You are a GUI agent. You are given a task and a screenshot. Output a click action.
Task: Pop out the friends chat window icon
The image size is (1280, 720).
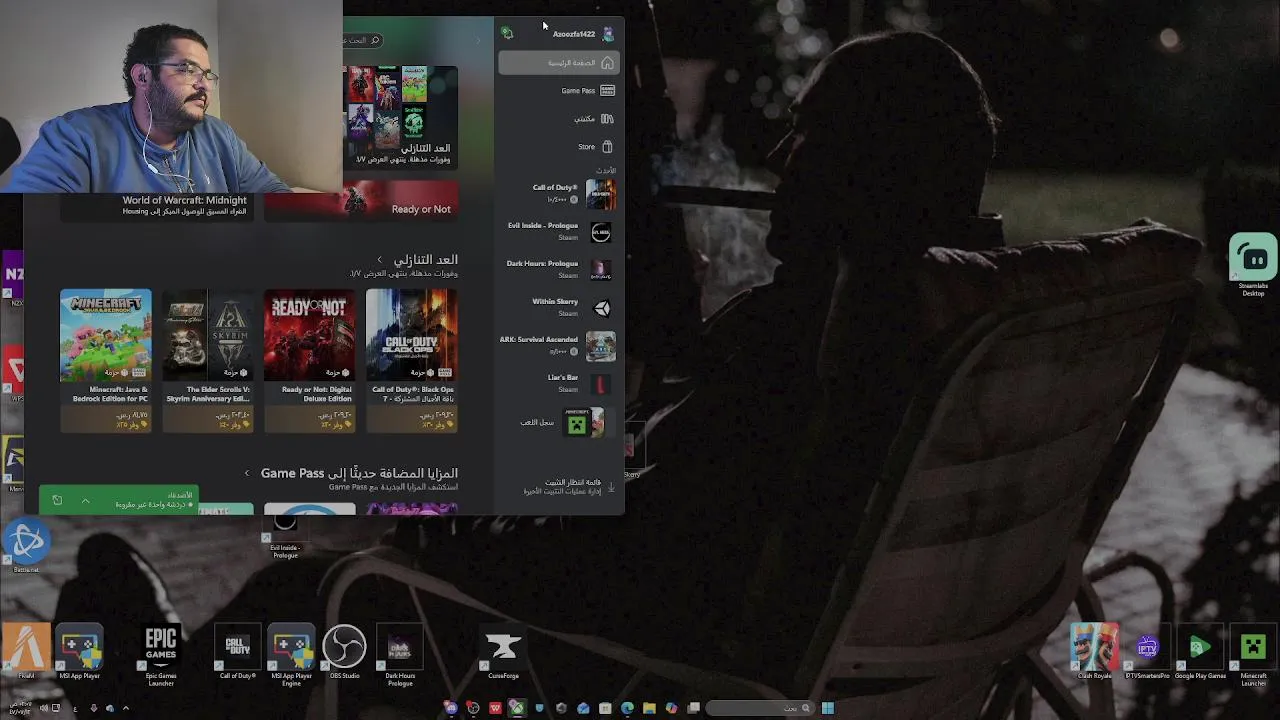coord(57,500)
